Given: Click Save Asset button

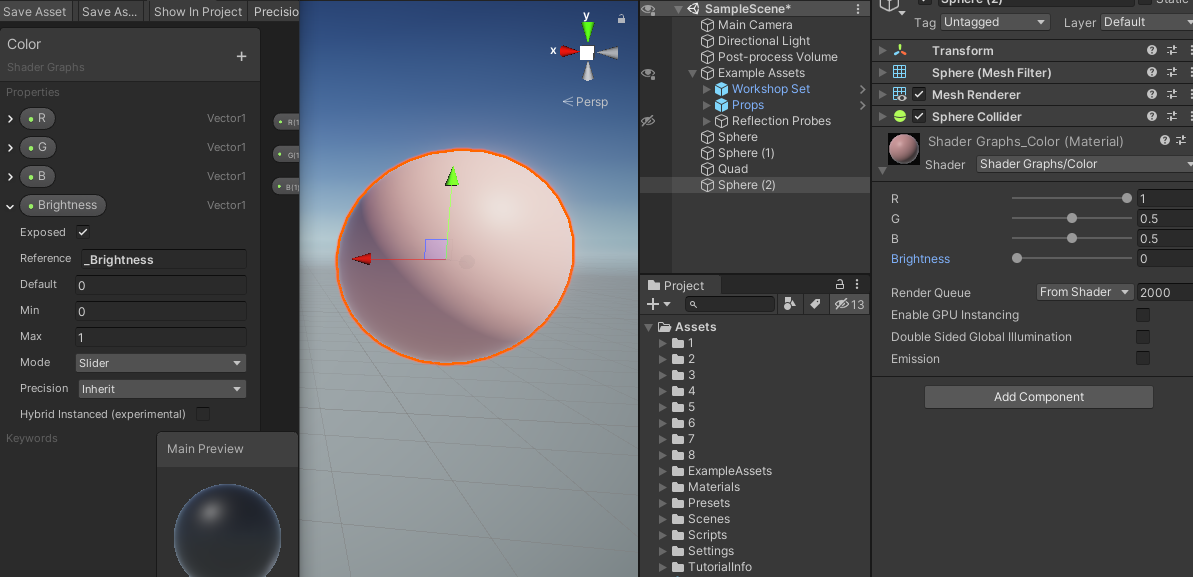Looking at the screenshot, I should (34, 11).
